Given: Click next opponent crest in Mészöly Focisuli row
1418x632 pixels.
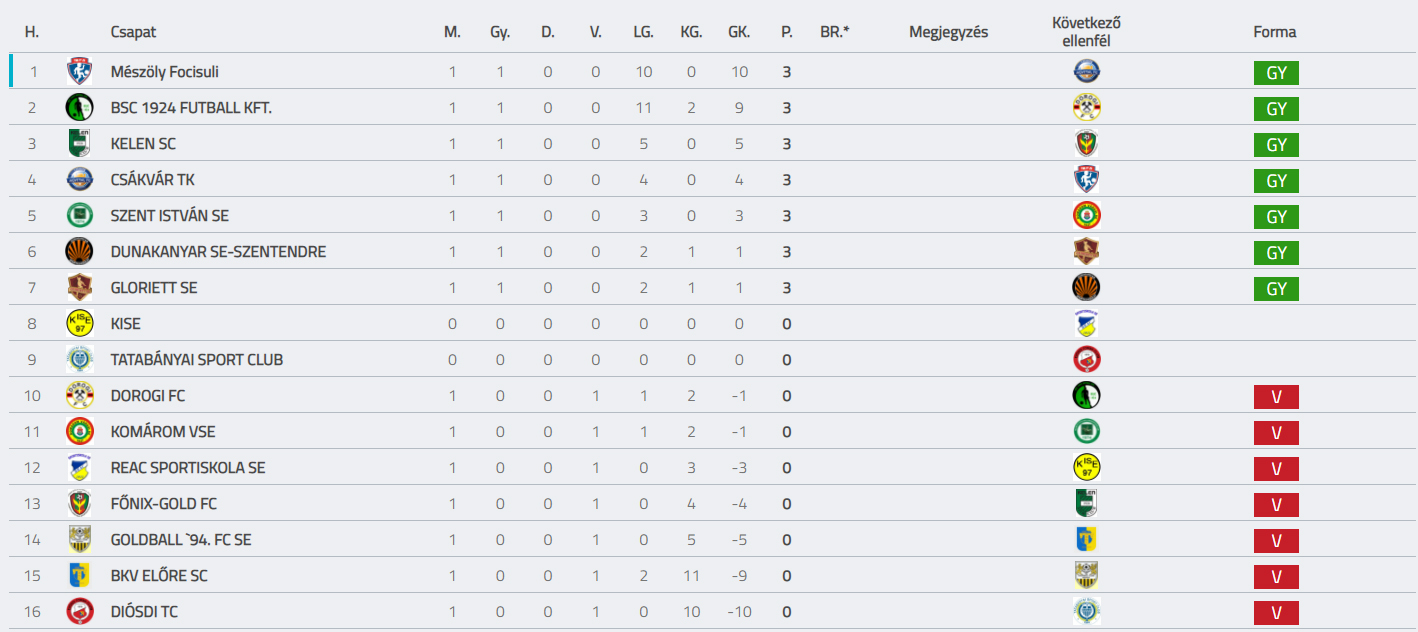Looking at the screenshot, I should pyautogui.click(x=1087, y=72).
